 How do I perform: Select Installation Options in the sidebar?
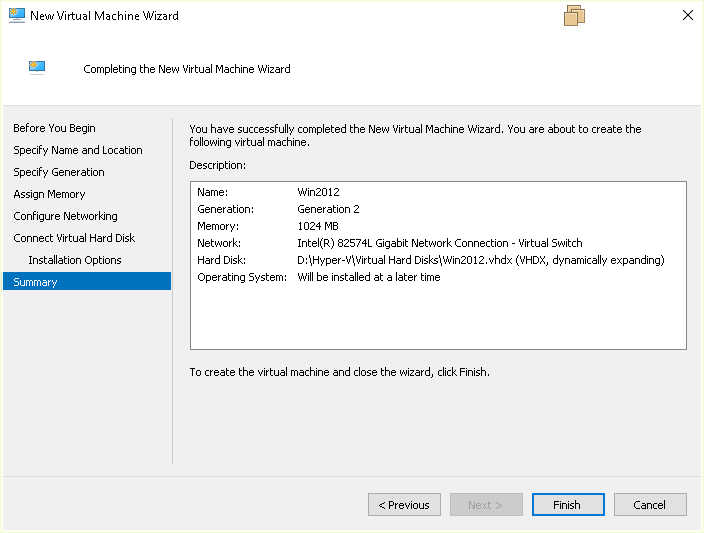(75, 260)
